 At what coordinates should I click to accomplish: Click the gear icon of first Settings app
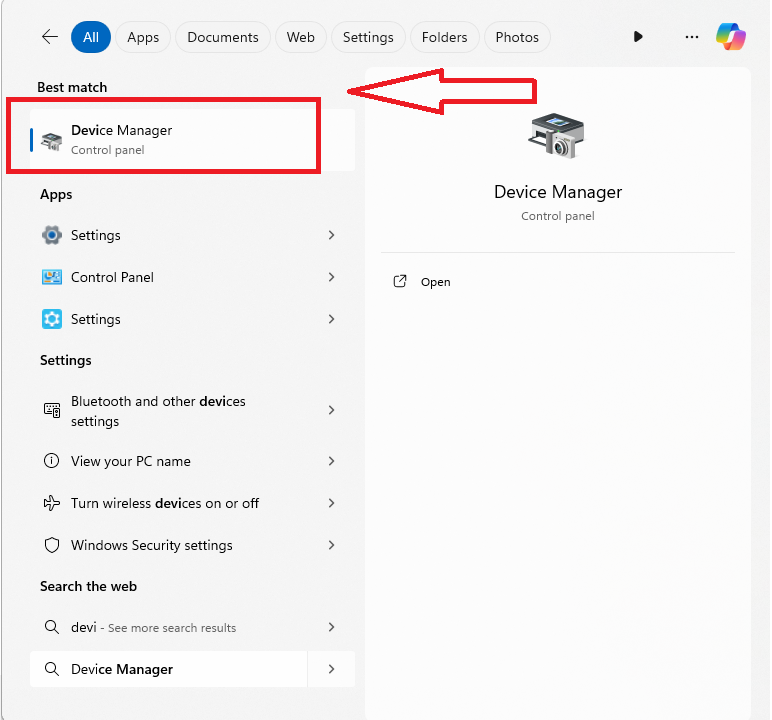(x=52, y=235)
